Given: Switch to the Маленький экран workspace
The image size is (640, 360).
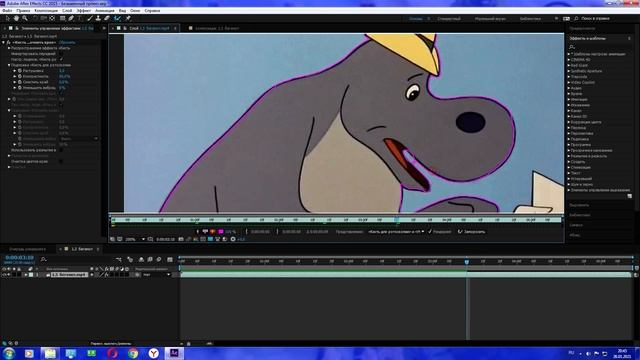Looking at the screenshot, I should (x=490, y=19).
